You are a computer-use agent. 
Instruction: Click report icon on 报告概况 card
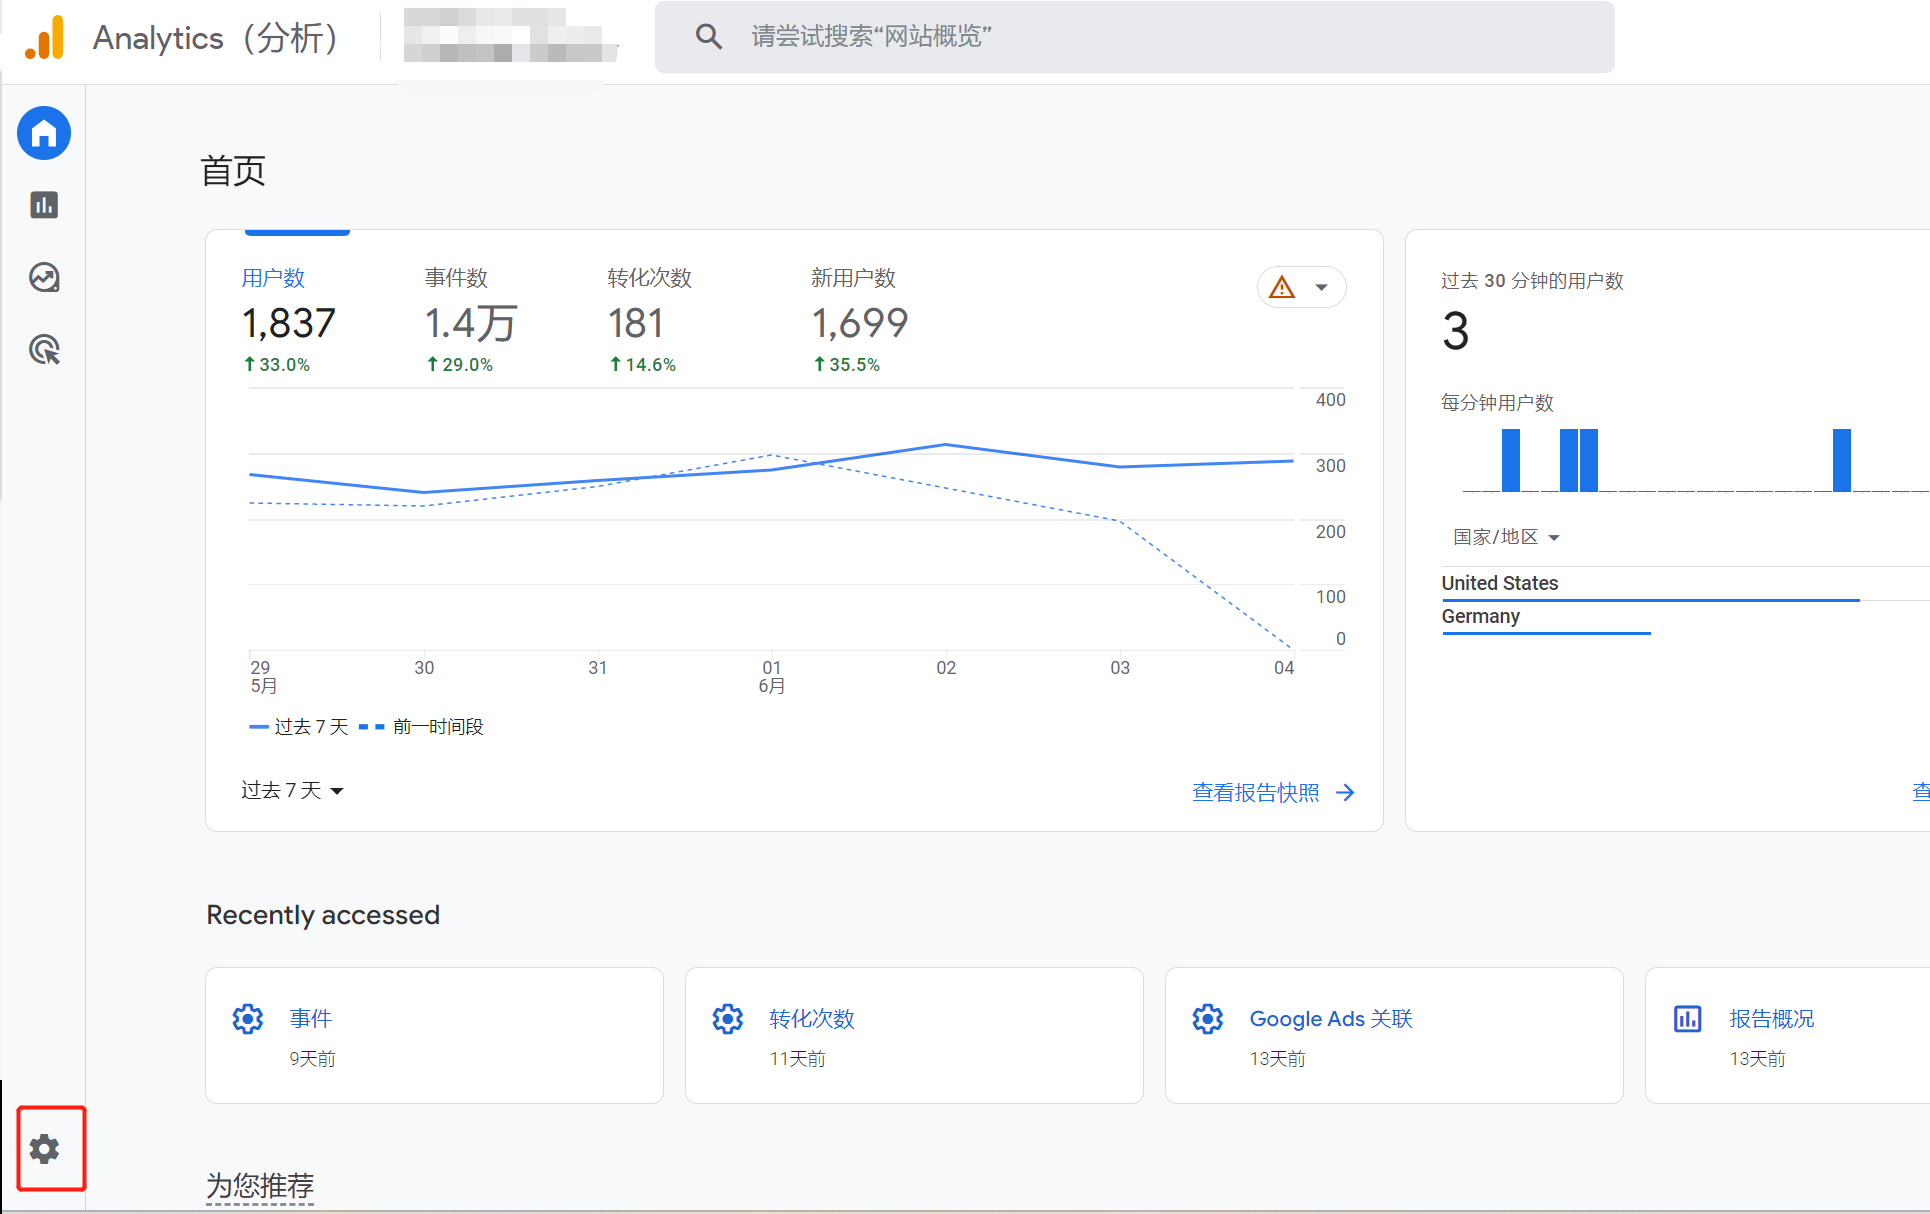pos(1688,1019)
